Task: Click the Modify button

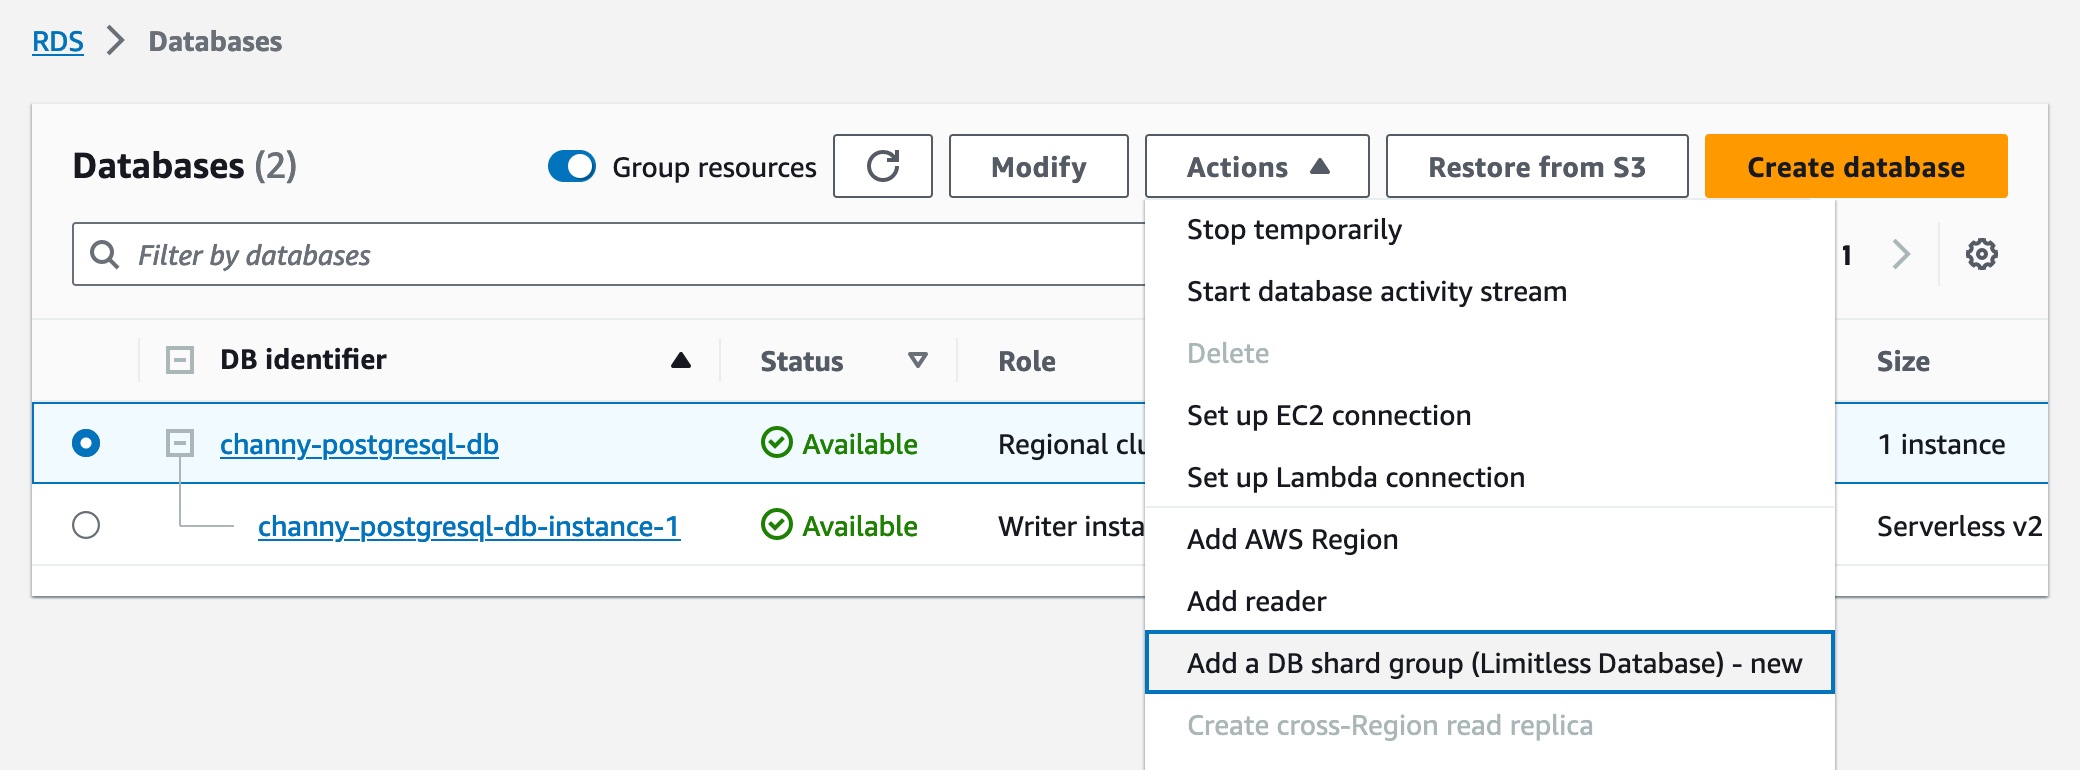Action: pyautogui.click(x=1038, y=166)
